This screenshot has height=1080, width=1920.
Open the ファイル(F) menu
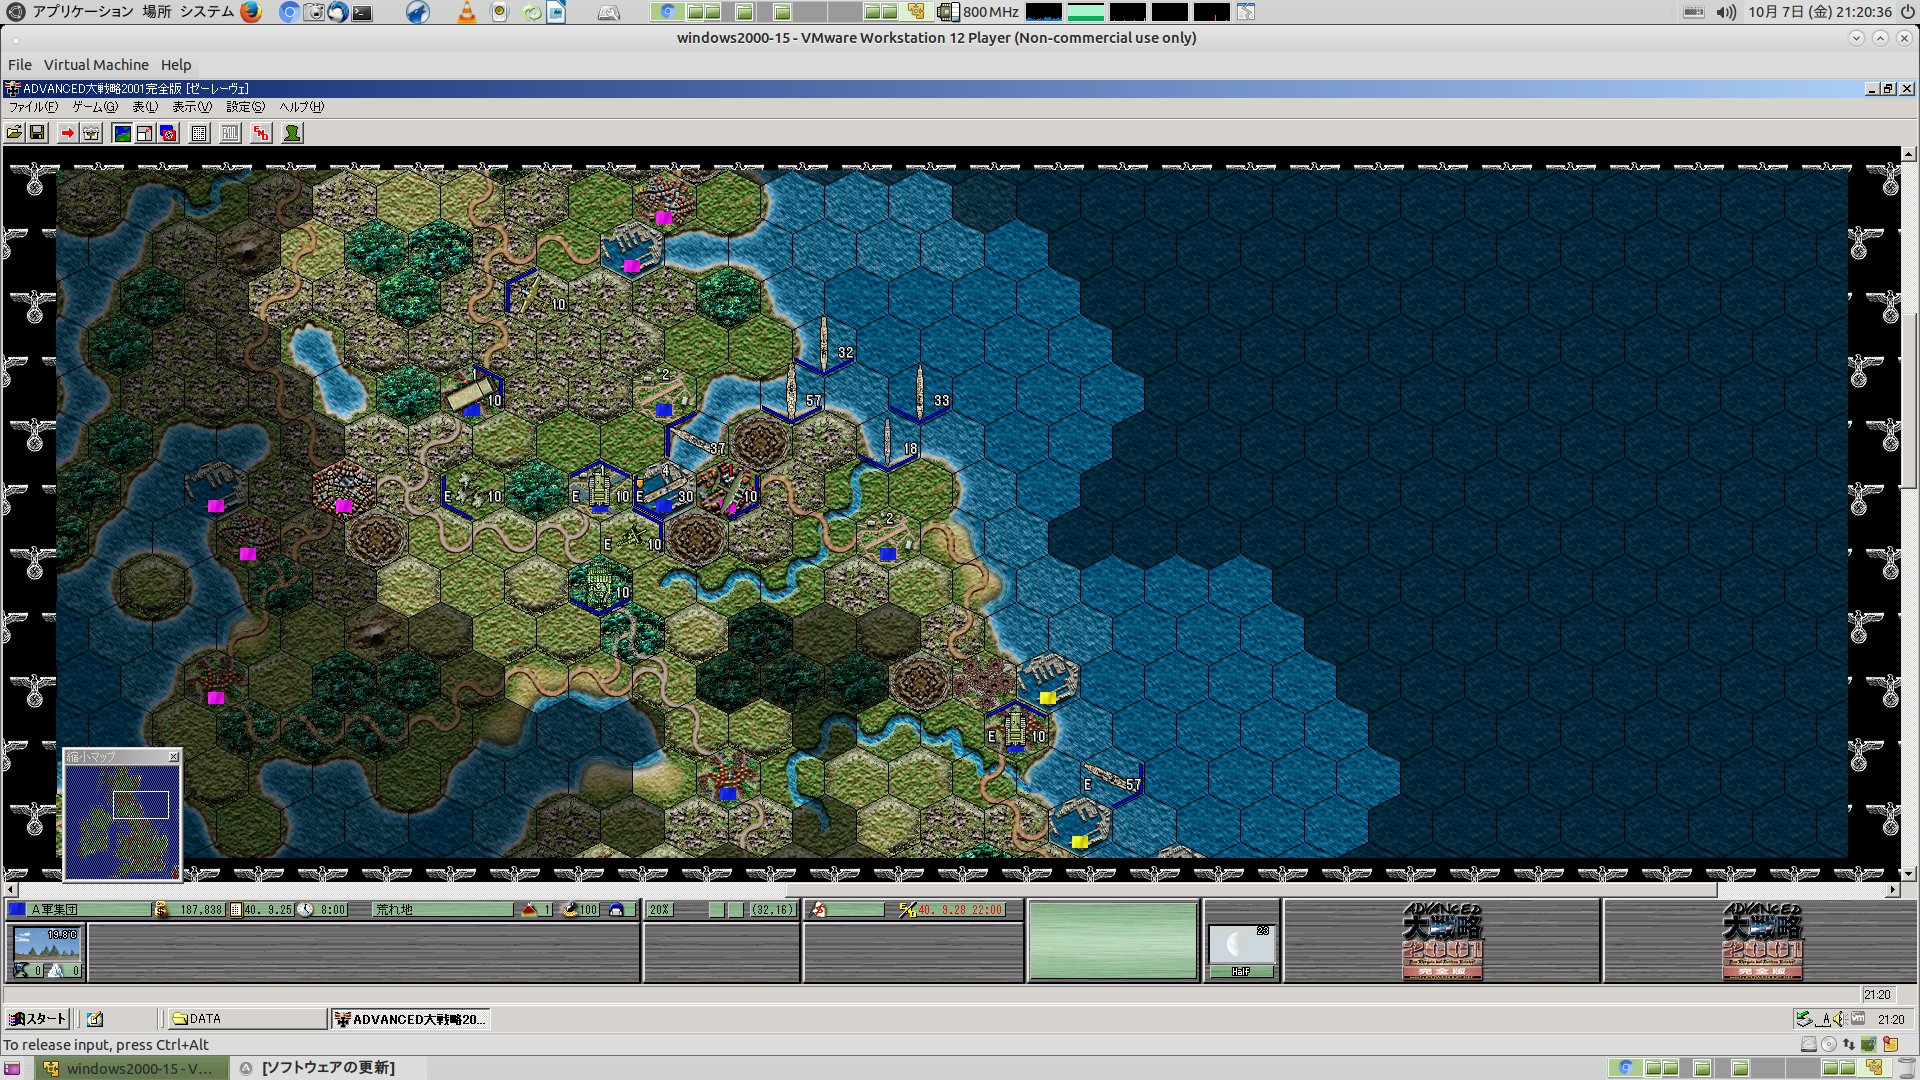point(33,107)
